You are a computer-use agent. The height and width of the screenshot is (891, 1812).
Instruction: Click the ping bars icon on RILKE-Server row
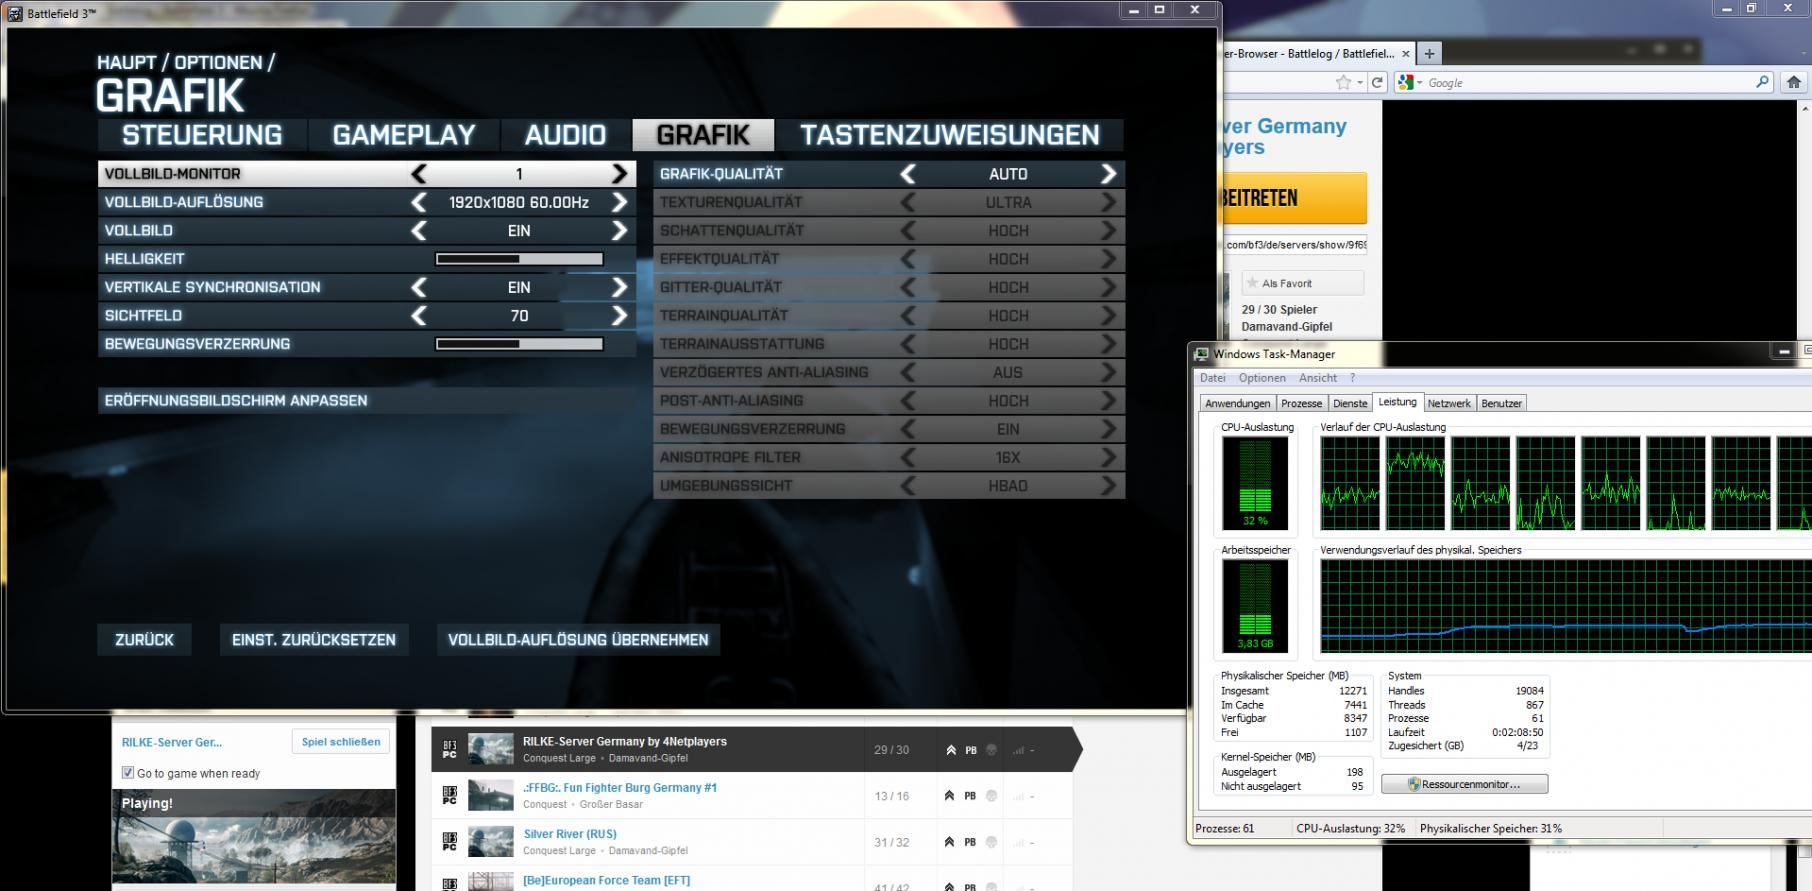[x=1018, y=750]
